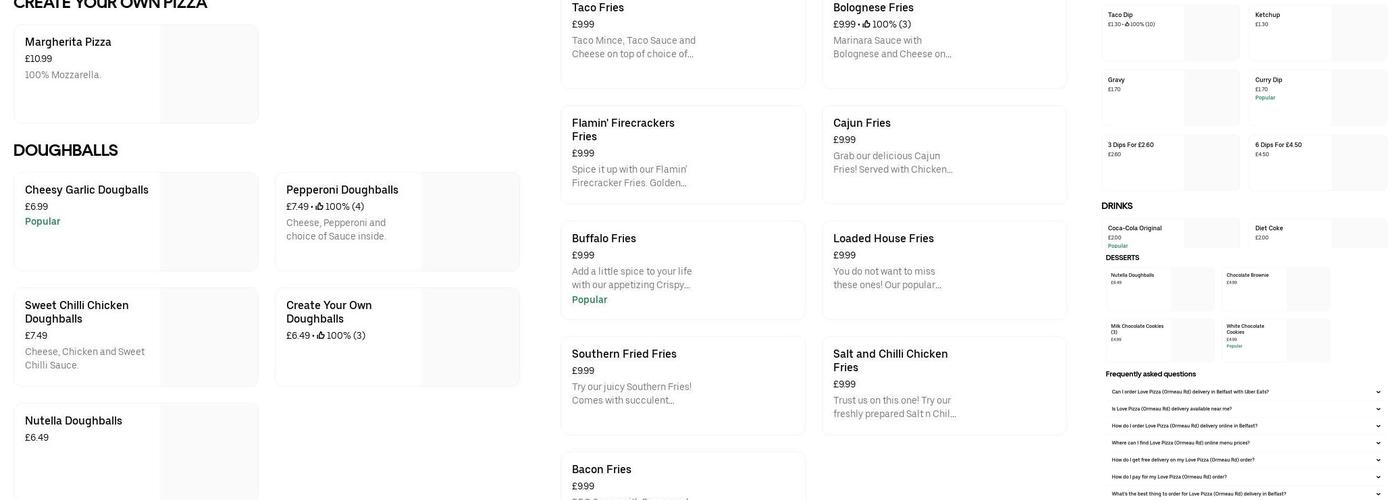Click thumbs-up rating icon on Taco Dip

(x=1127, y=24)
